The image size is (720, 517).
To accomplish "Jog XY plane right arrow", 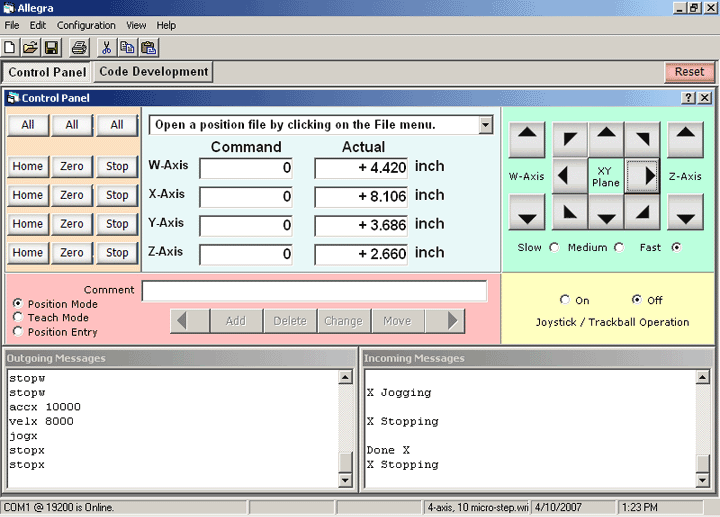I will 642,176.
